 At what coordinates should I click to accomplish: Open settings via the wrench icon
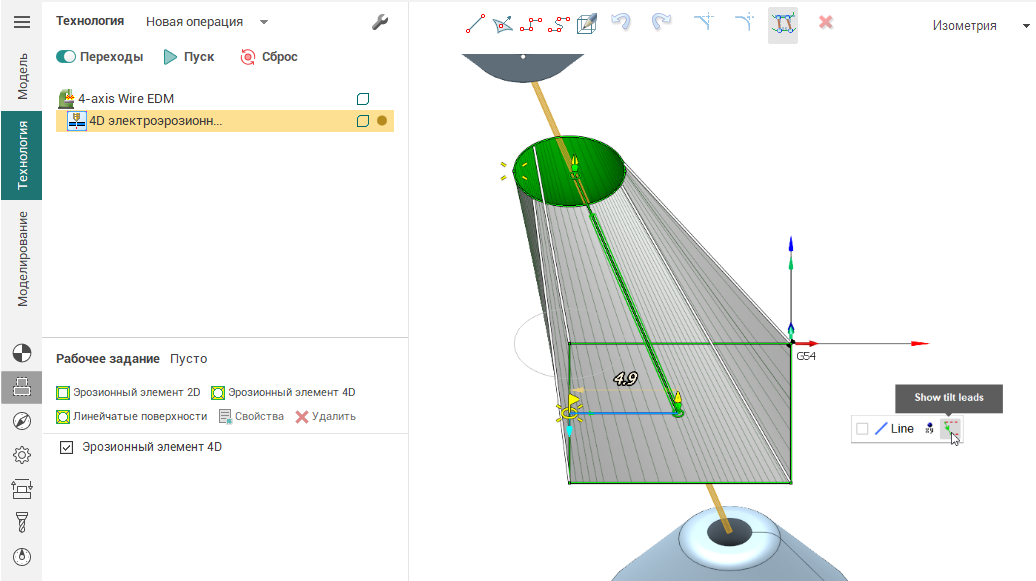tap(380, 22)
